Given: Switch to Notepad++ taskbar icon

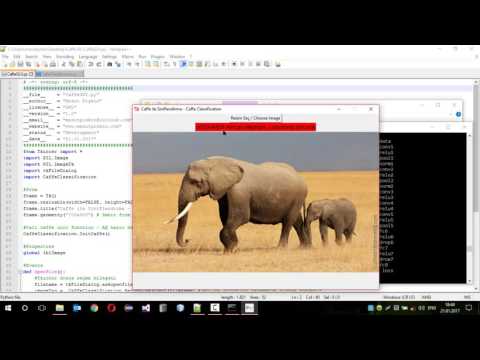Looking at the screenshot, I should (197, 308).
